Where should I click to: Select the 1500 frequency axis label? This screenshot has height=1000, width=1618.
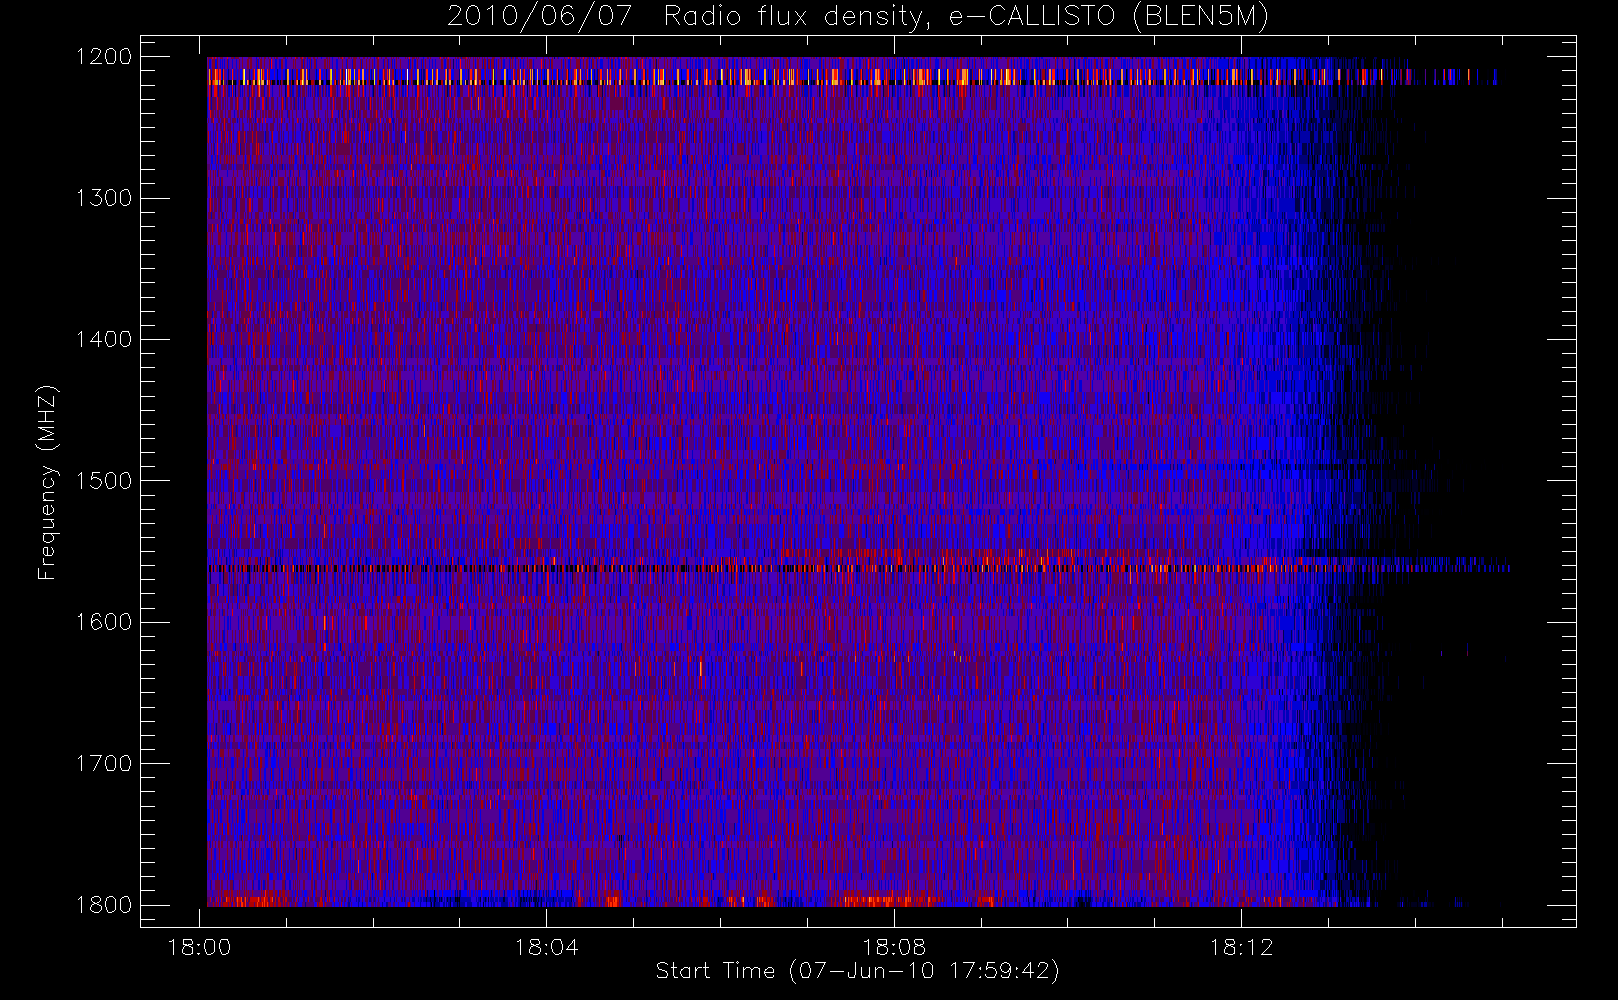click(104, 481)
